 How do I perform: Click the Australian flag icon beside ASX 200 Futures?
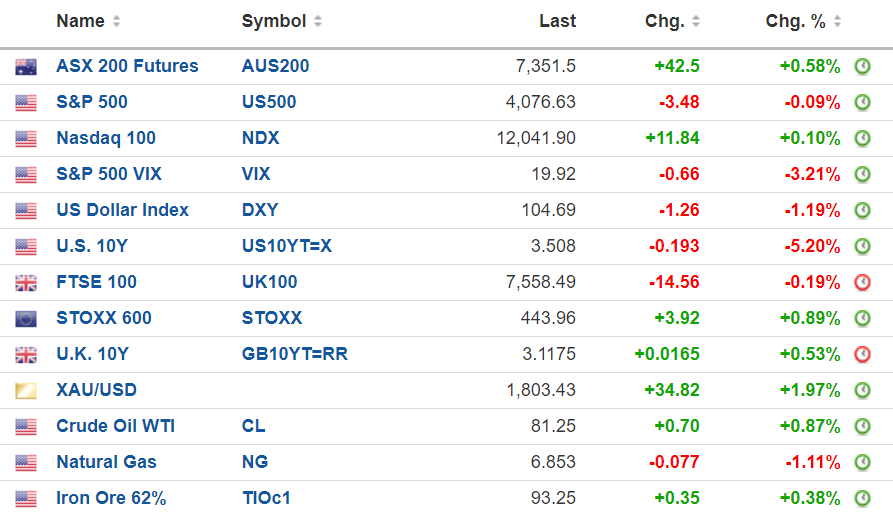point(26,67)
